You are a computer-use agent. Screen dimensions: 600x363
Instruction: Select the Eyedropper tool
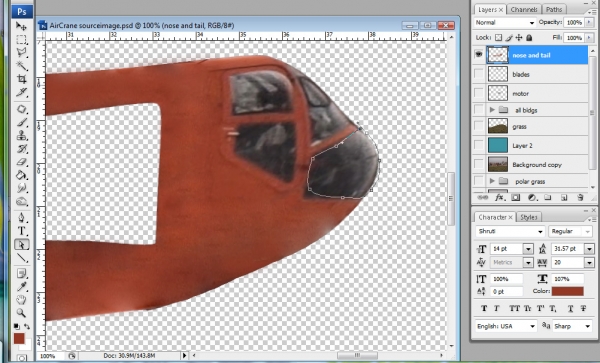pyautogui.click(x=21, y=286)
